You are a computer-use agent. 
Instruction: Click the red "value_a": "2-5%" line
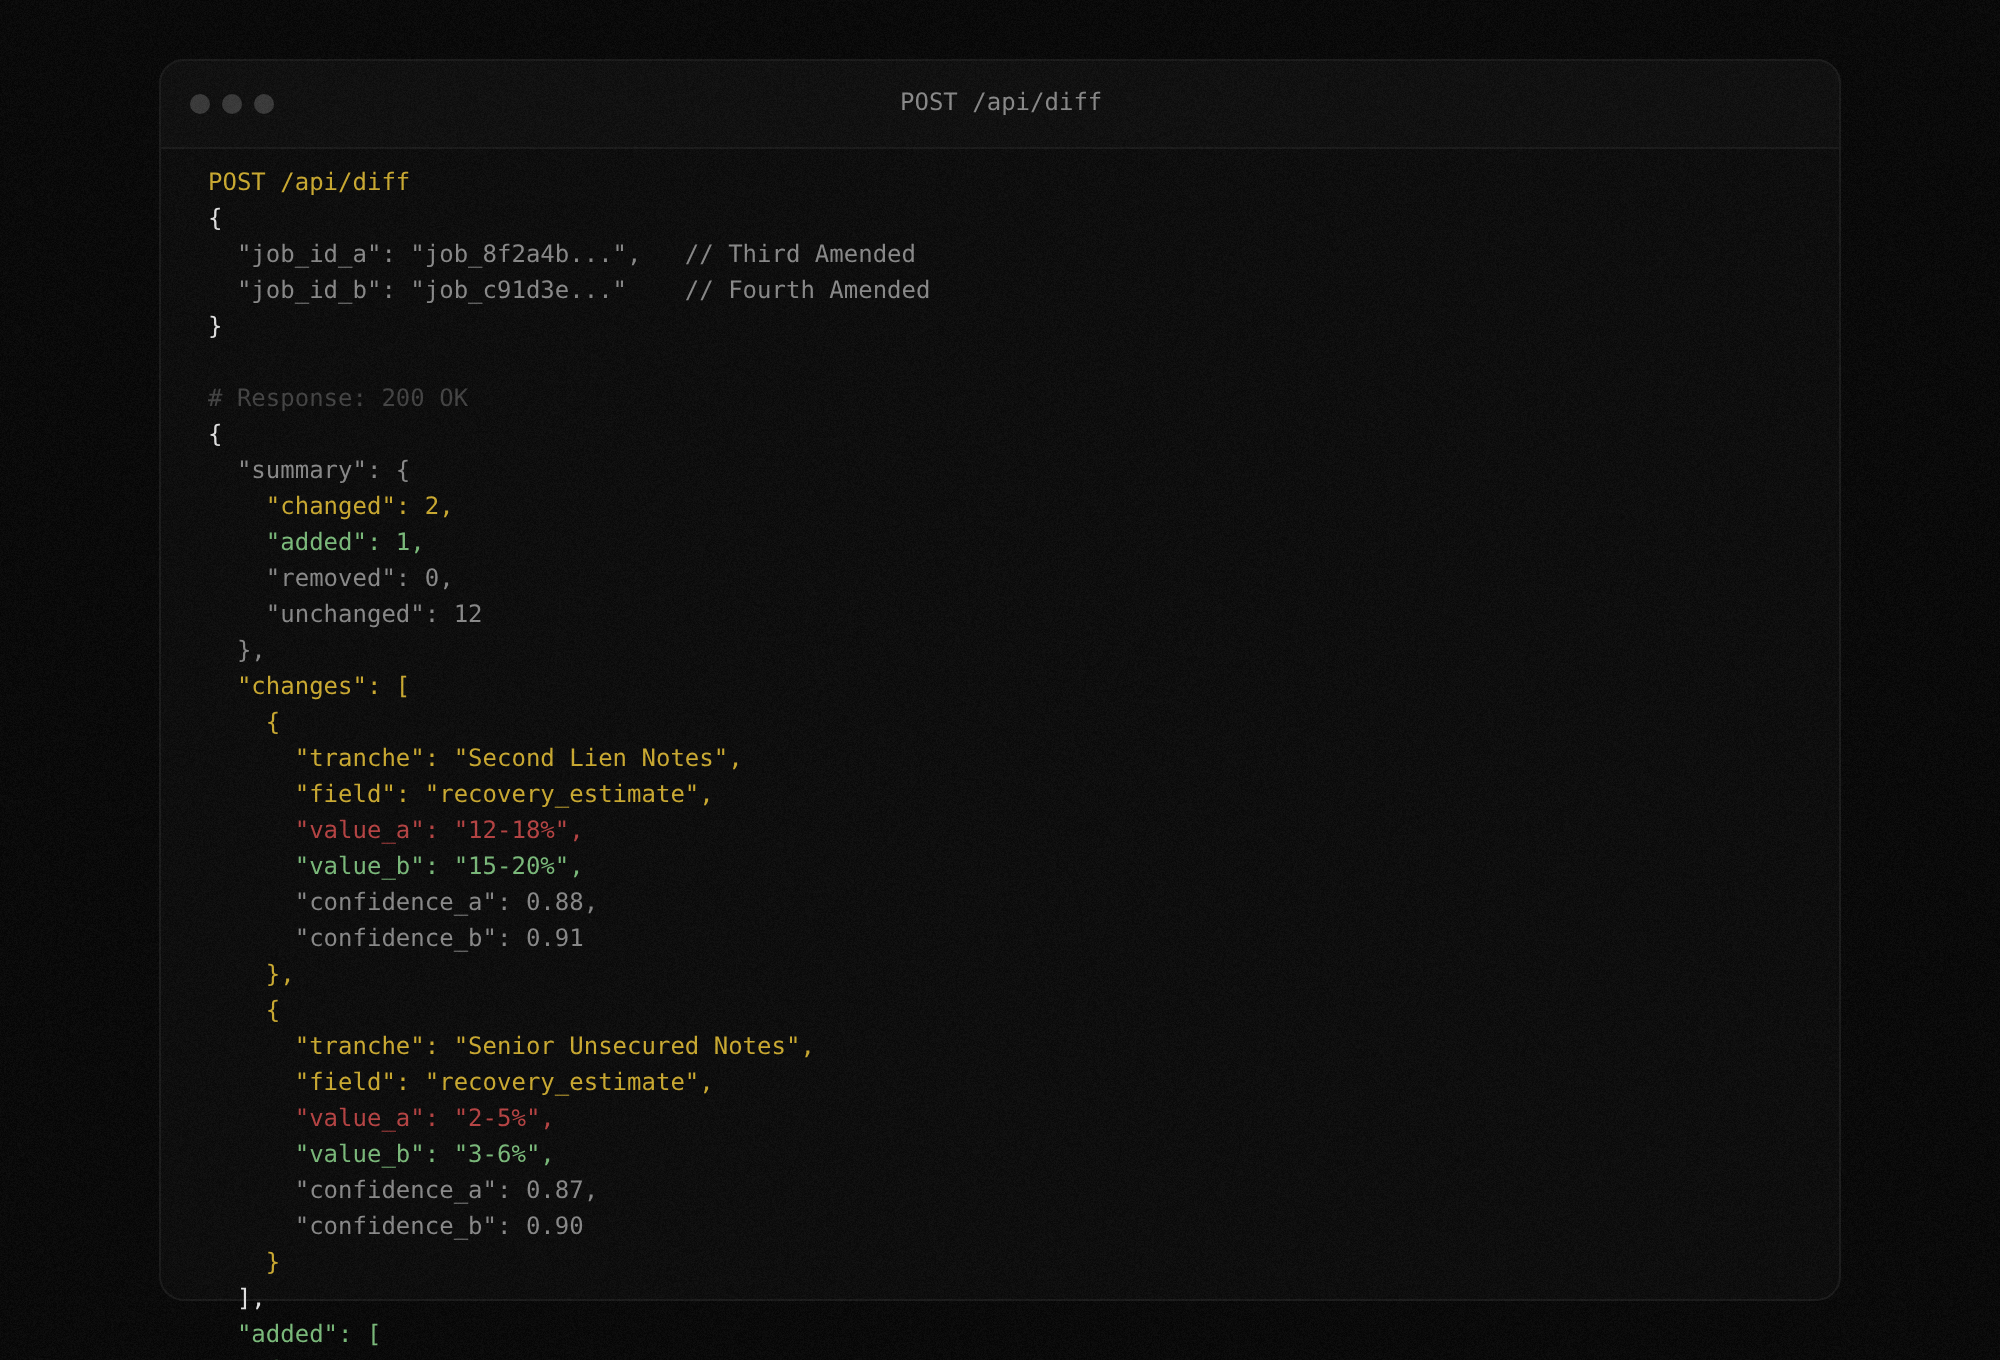click(x=424, y=1119)
